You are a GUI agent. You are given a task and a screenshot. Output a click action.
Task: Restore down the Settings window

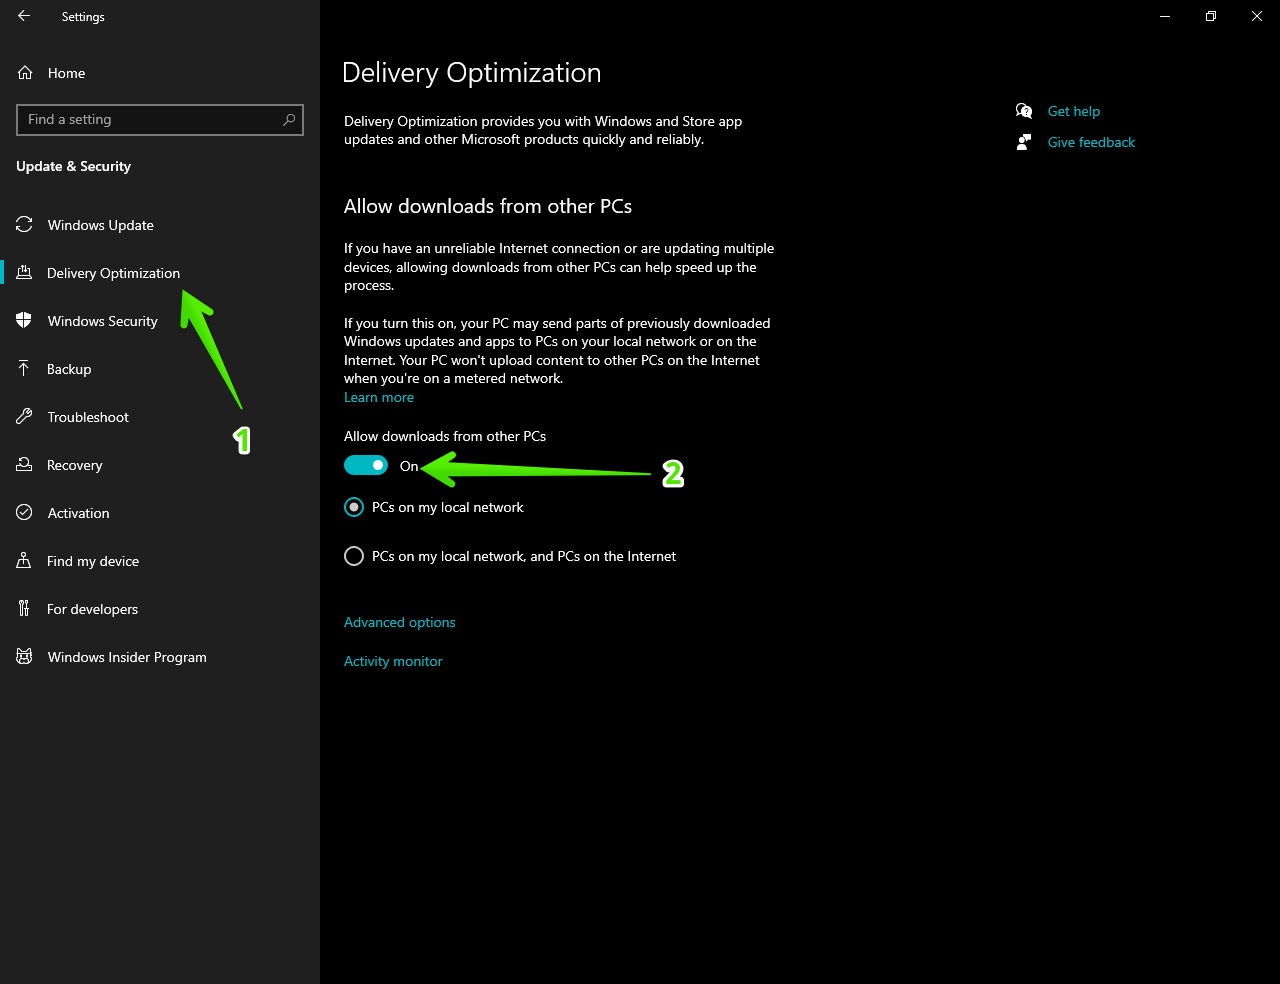point(1211,16)
